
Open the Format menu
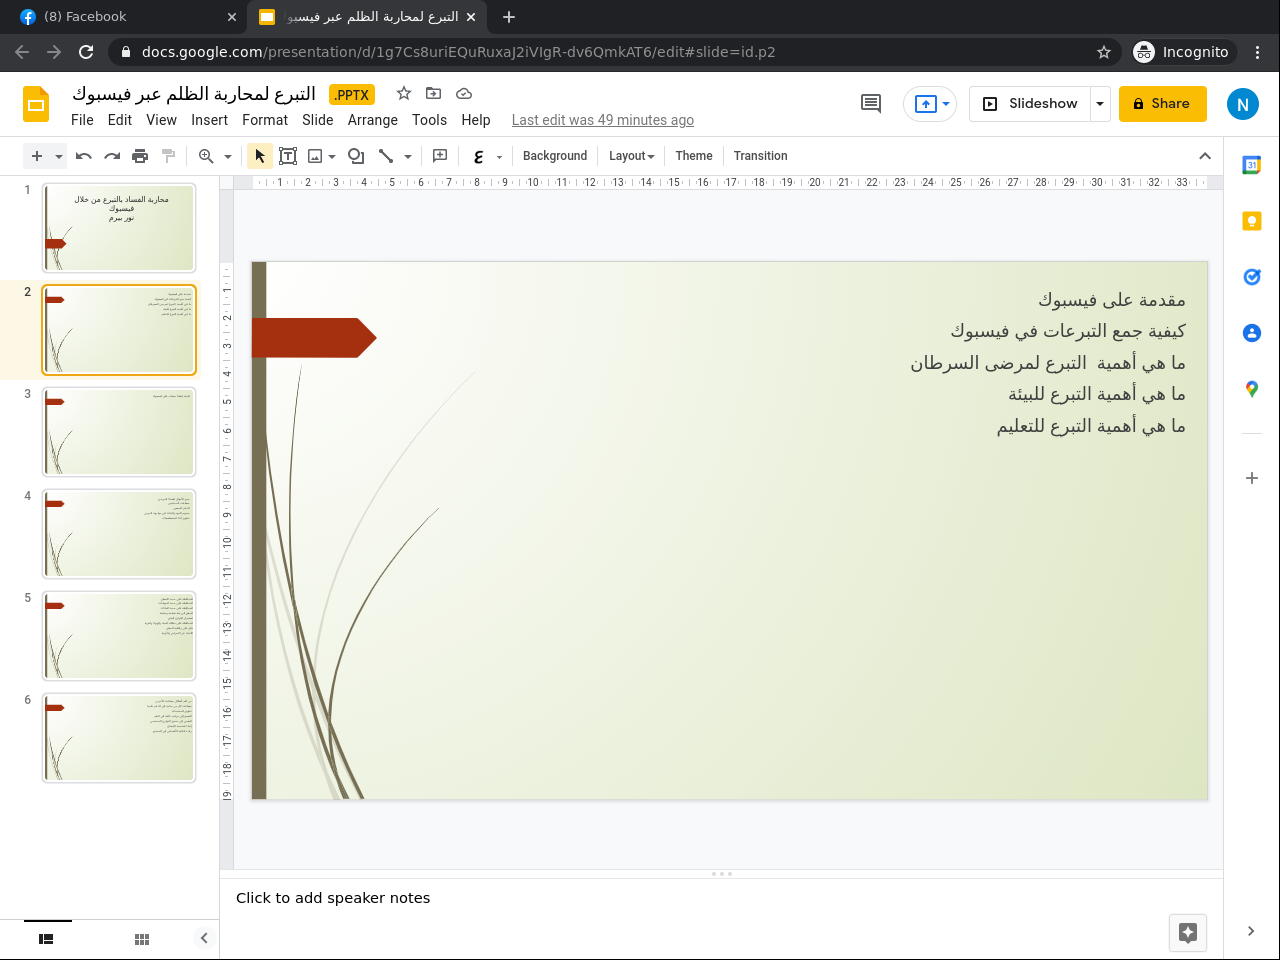pyautogui.click(x=265, y=120)
